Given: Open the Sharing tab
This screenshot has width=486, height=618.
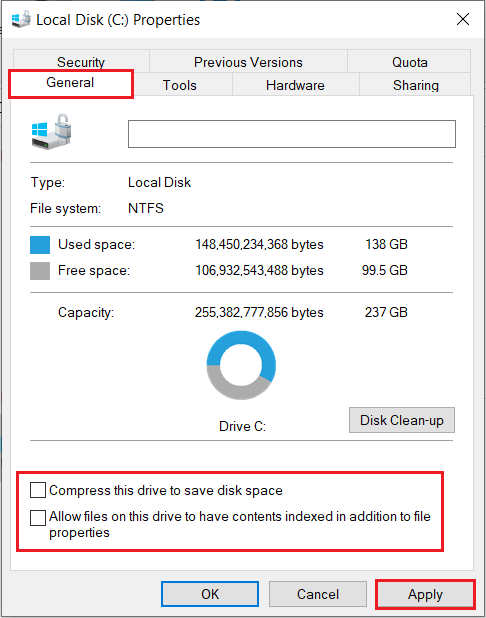Looking at the screenshot, I should (x=415, y=85).
